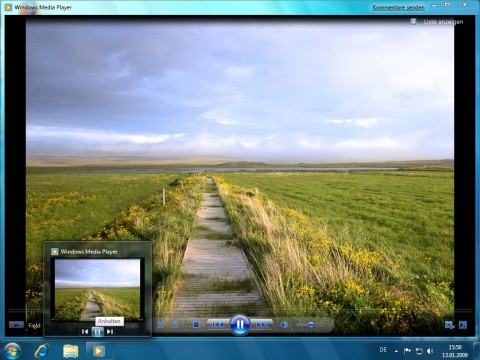Click the taskbar preview pause button
This screenshot has height=360, width=480.
click(97, 332)
